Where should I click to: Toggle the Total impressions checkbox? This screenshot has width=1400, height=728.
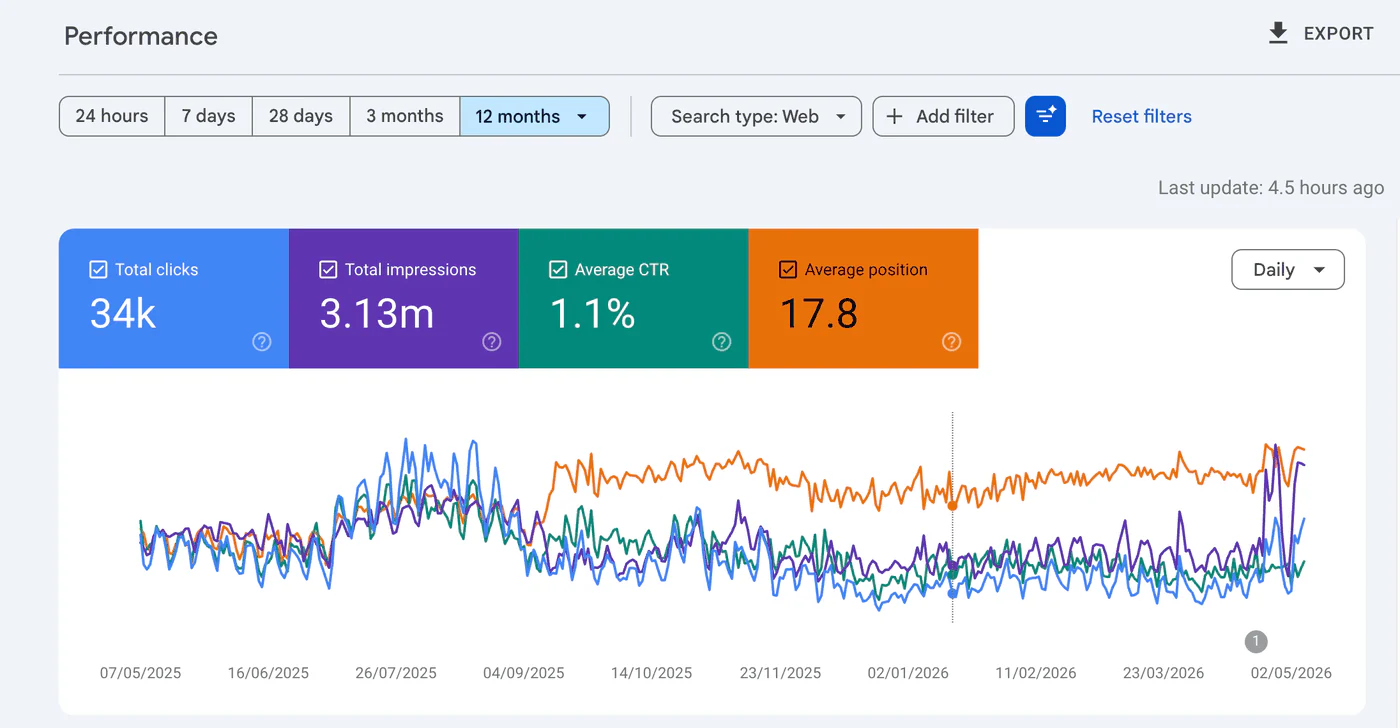tap(328, 269)
